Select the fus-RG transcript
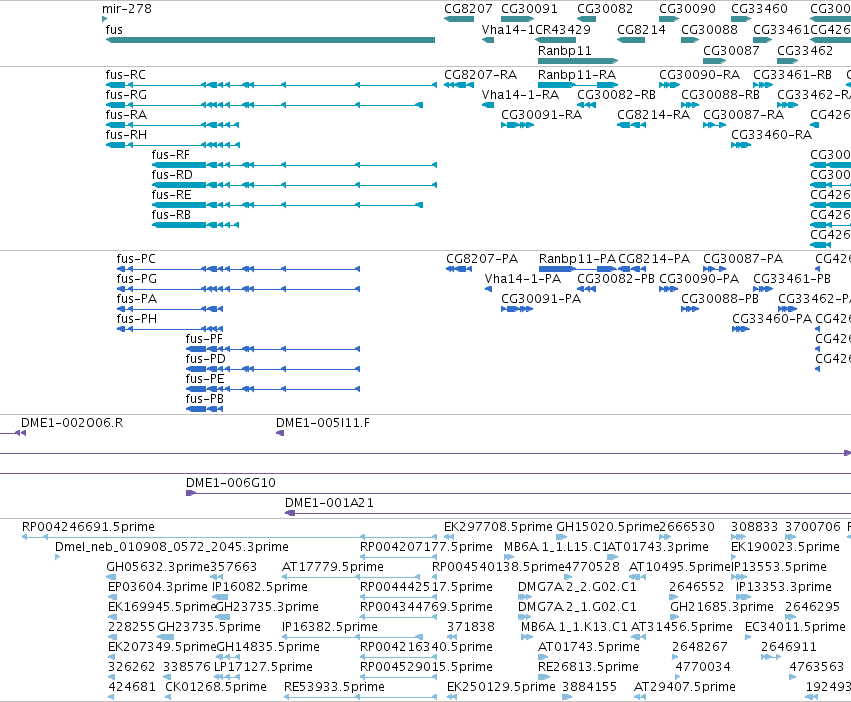 264,105
